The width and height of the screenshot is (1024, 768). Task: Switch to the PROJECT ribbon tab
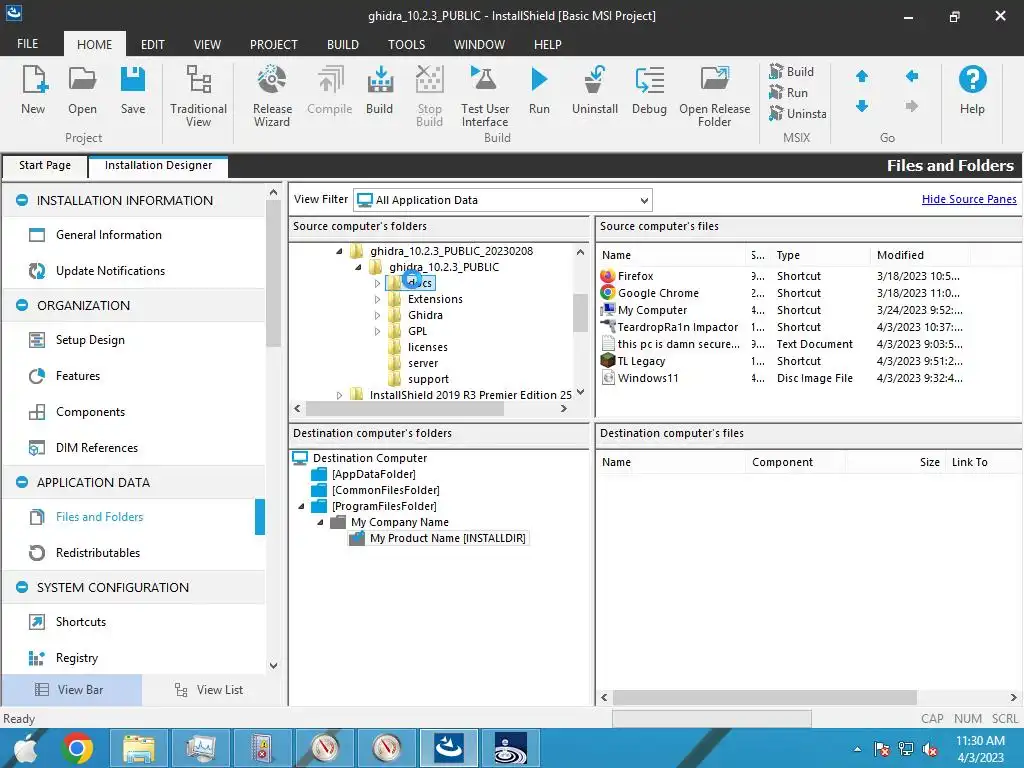274,44
